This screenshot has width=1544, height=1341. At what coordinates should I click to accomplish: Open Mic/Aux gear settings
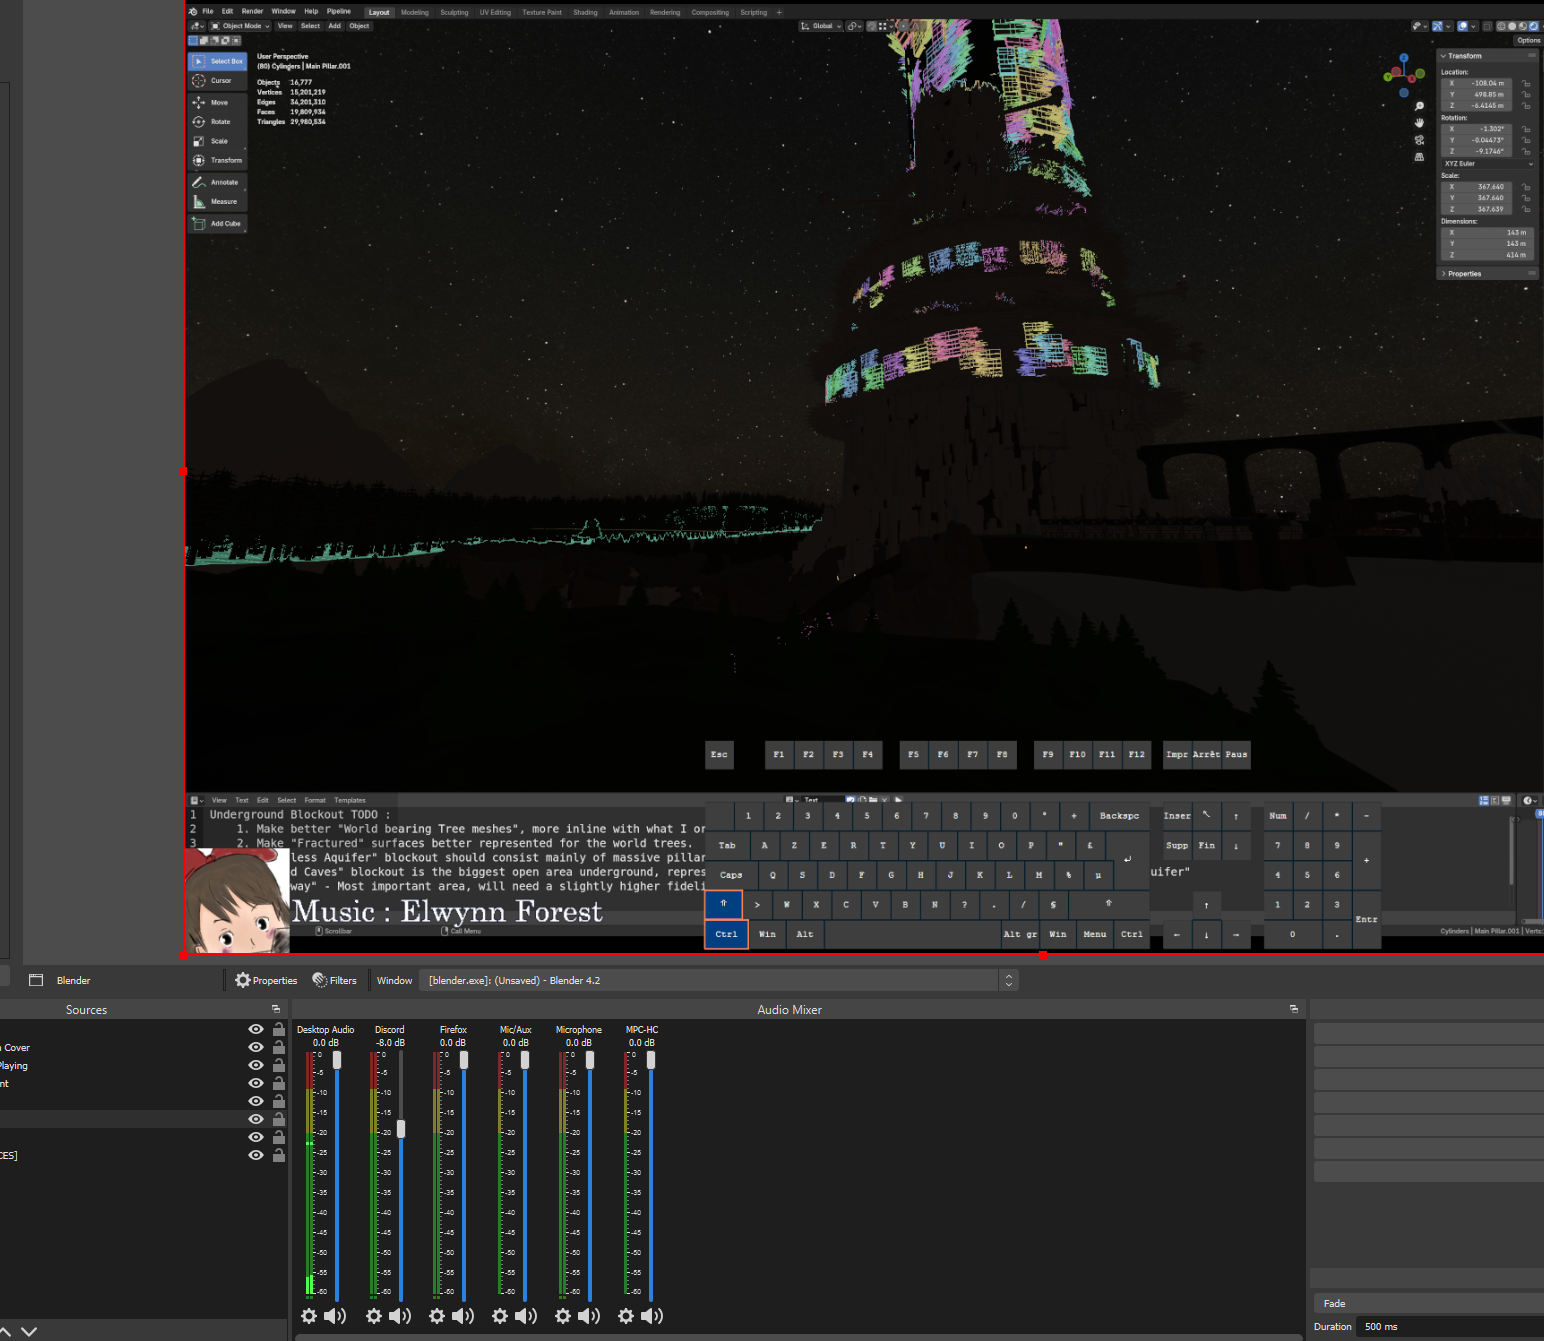point(500,1316)
